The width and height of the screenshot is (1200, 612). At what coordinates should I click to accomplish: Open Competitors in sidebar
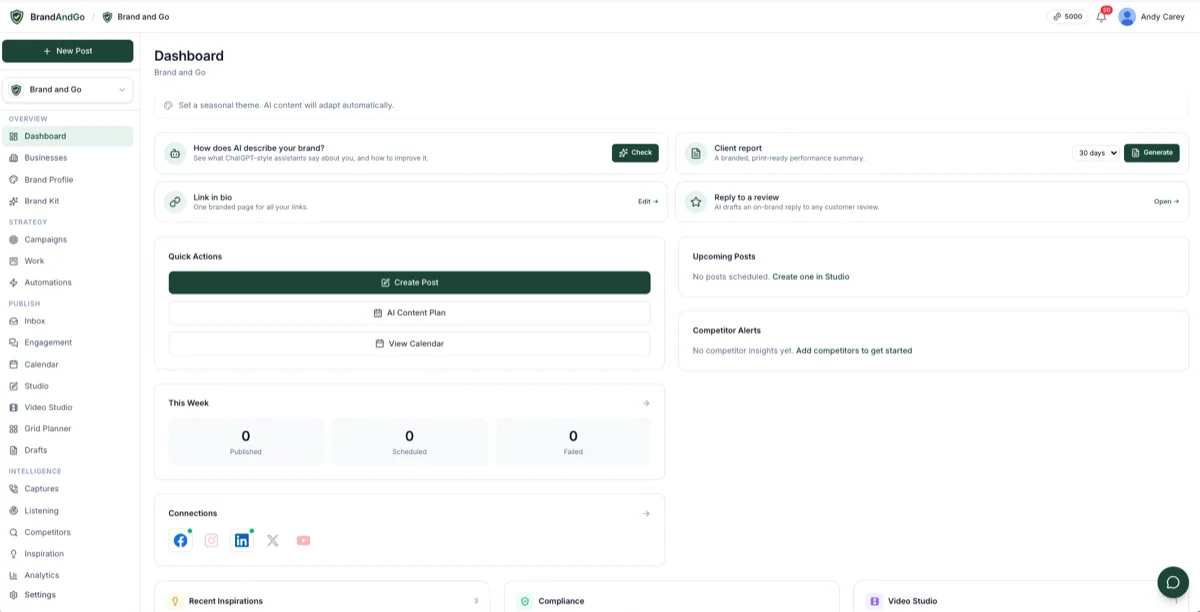[68, 533]
